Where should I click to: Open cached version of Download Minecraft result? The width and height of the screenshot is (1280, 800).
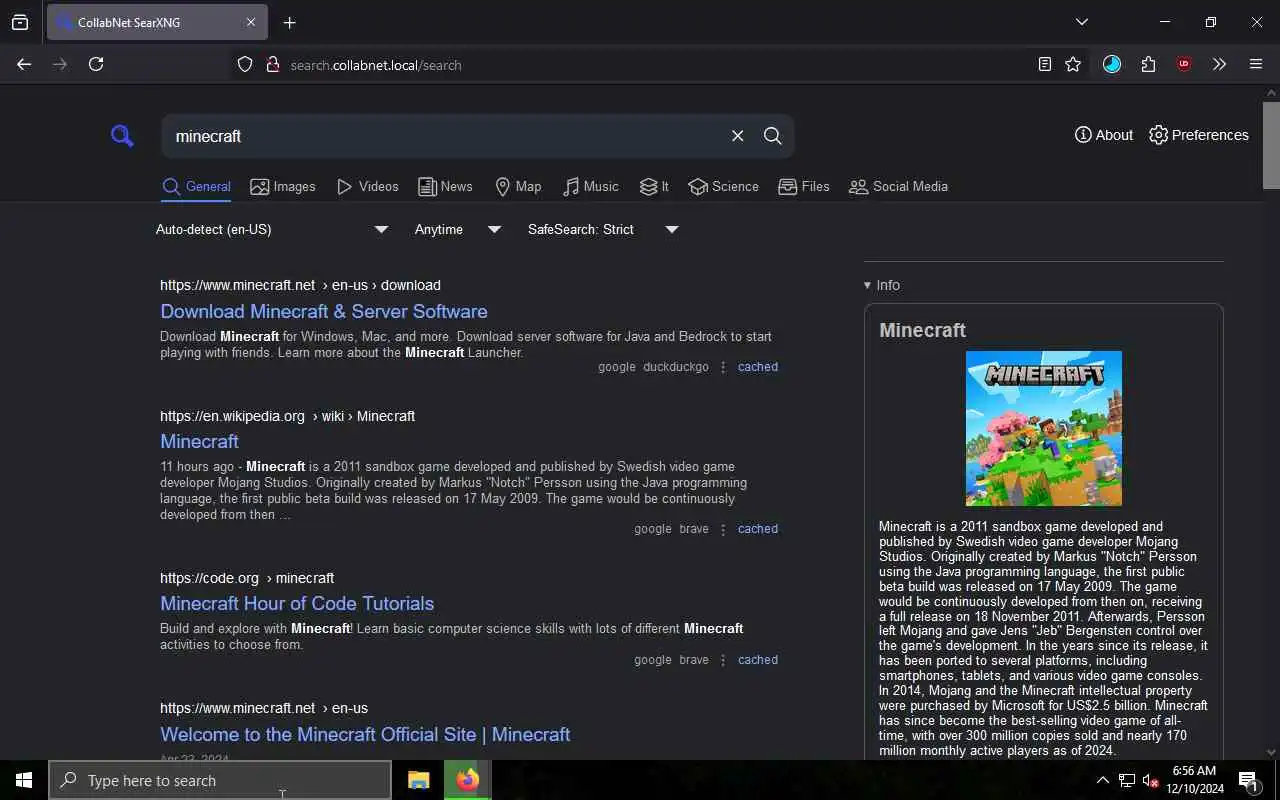(x=758, y=367)
